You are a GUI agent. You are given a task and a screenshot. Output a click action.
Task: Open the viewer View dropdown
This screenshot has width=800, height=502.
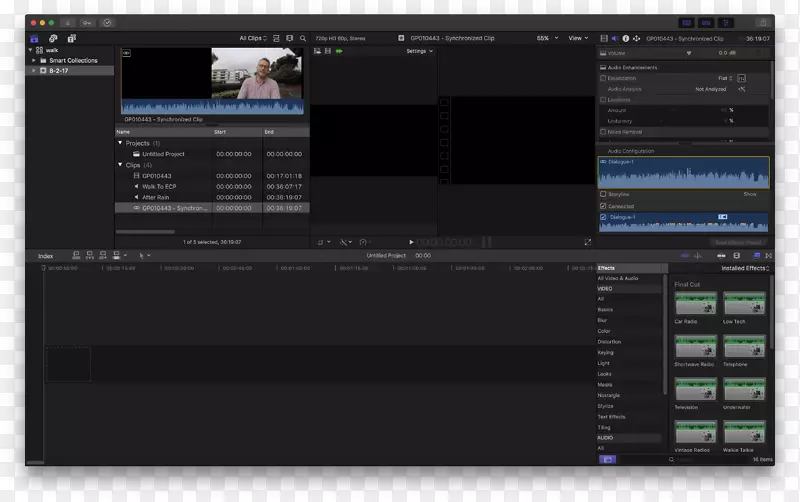pos(578,38)
